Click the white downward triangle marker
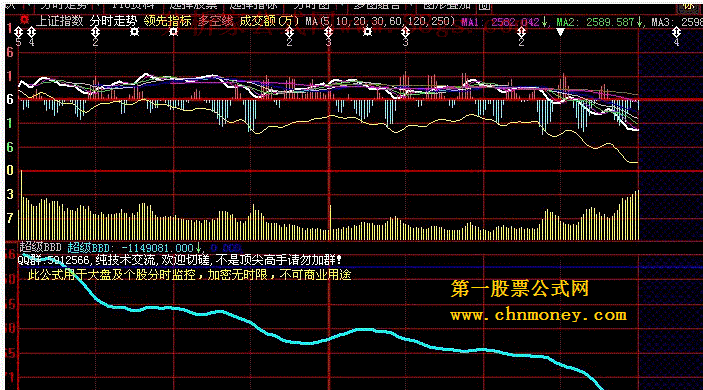 pyautogui.click(x=560, y=32)
